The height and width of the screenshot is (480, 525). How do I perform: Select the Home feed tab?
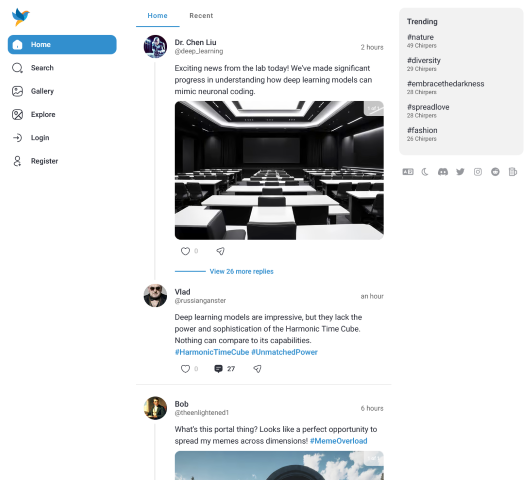click(x=157, y=16)
